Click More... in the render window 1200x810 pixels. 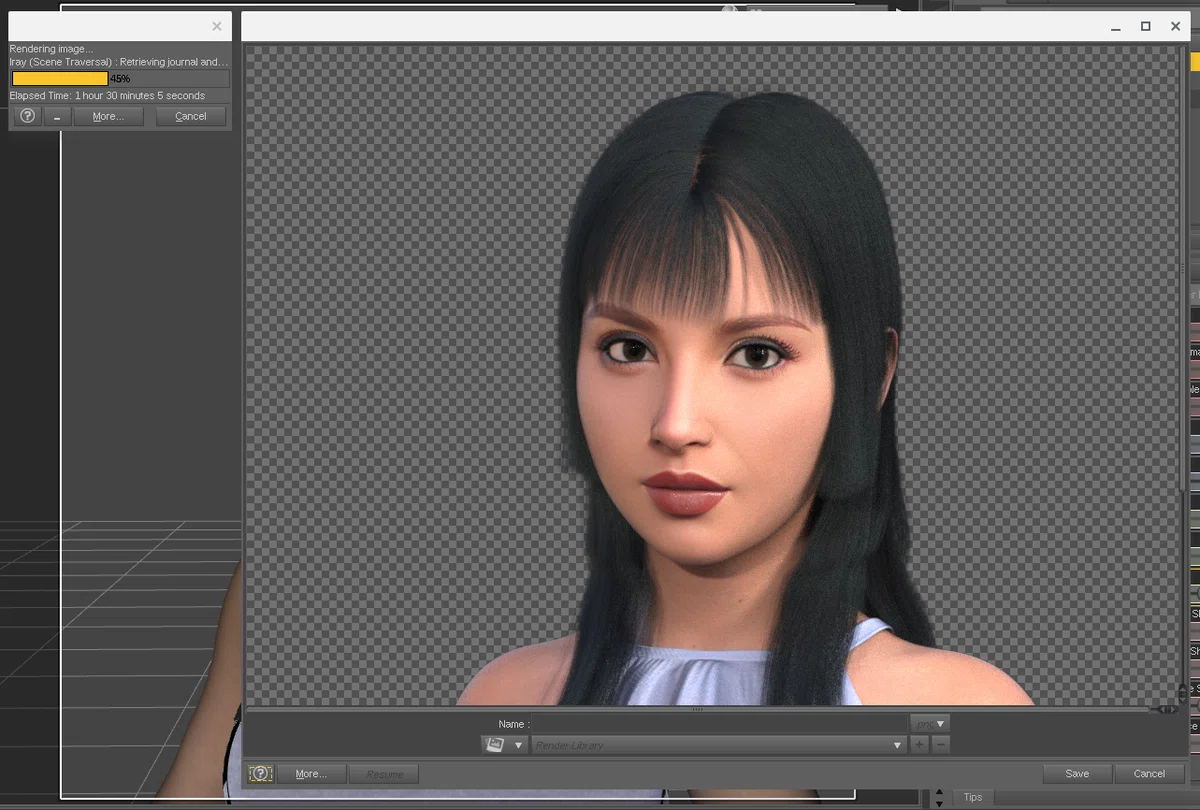(x=311, y=774)
